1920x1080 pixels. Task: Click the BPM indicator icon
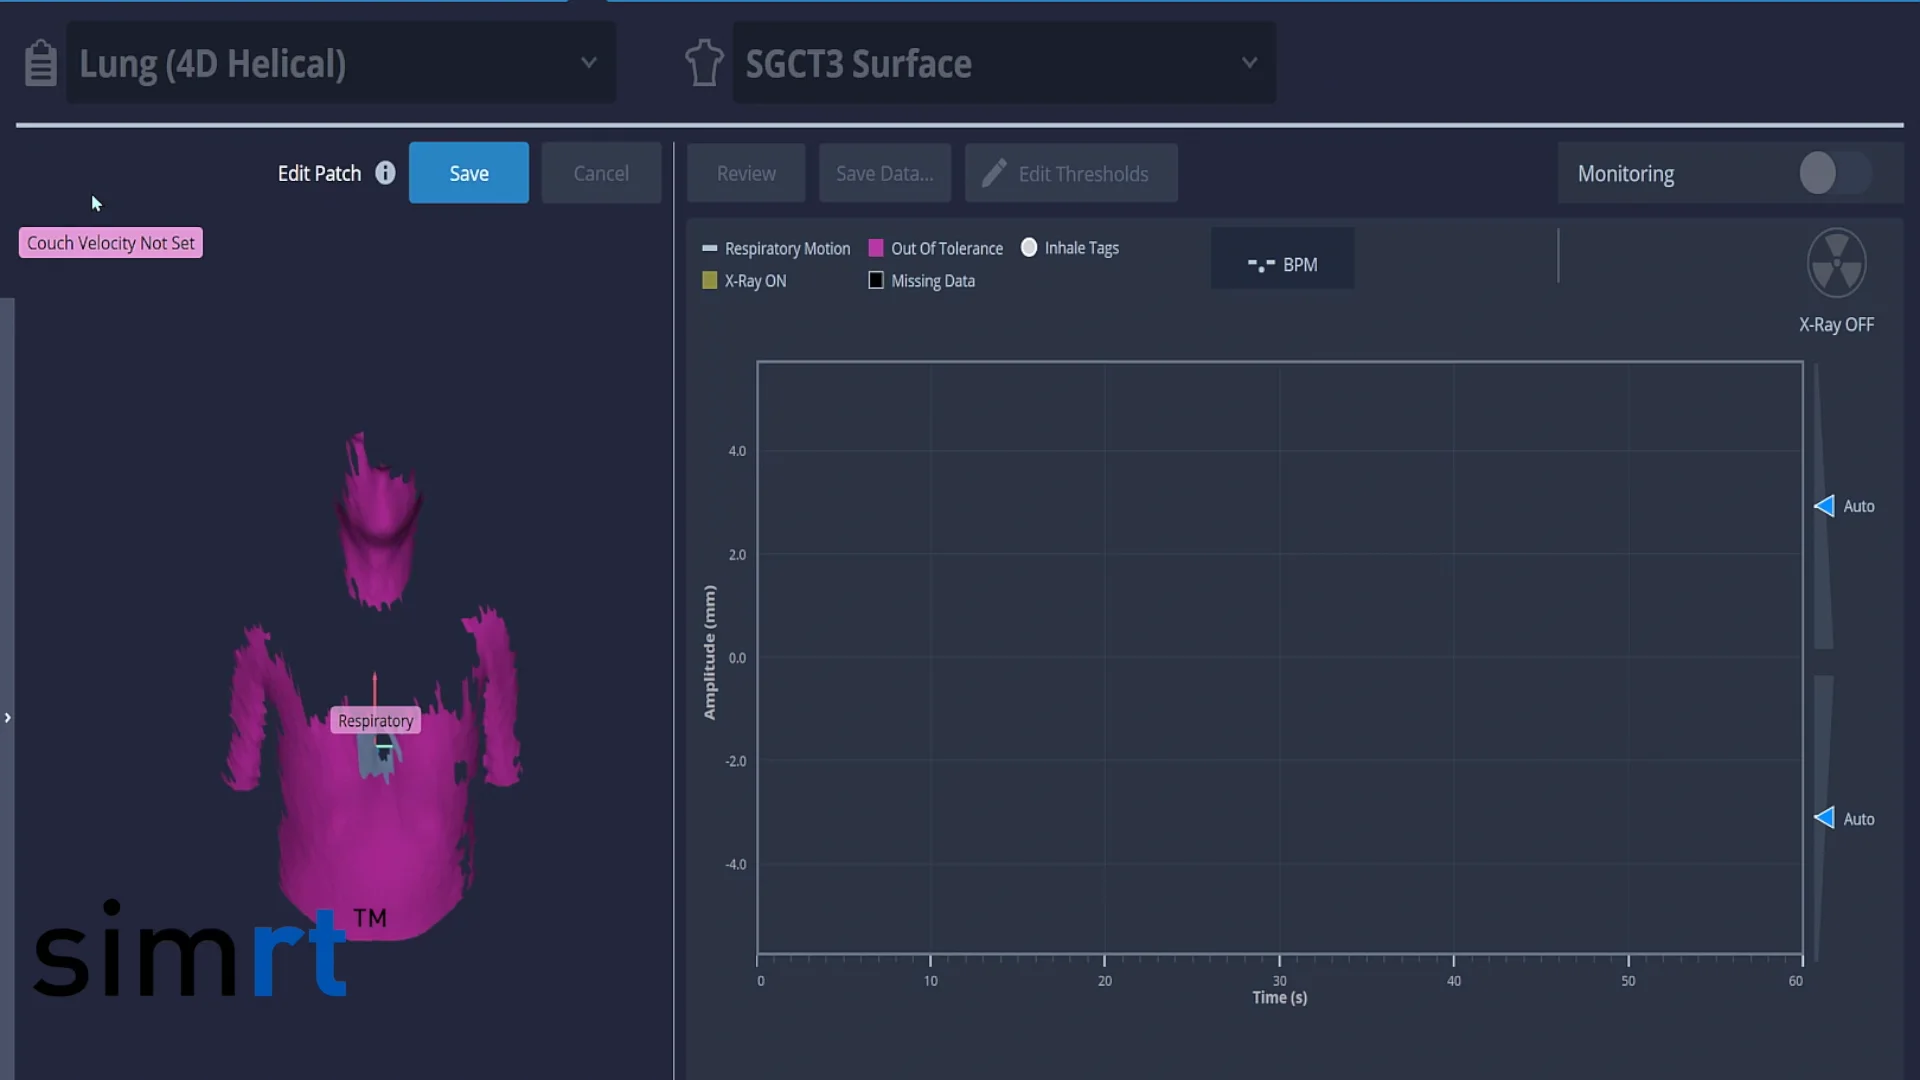pyautogui.click(x=1261, y=265)
